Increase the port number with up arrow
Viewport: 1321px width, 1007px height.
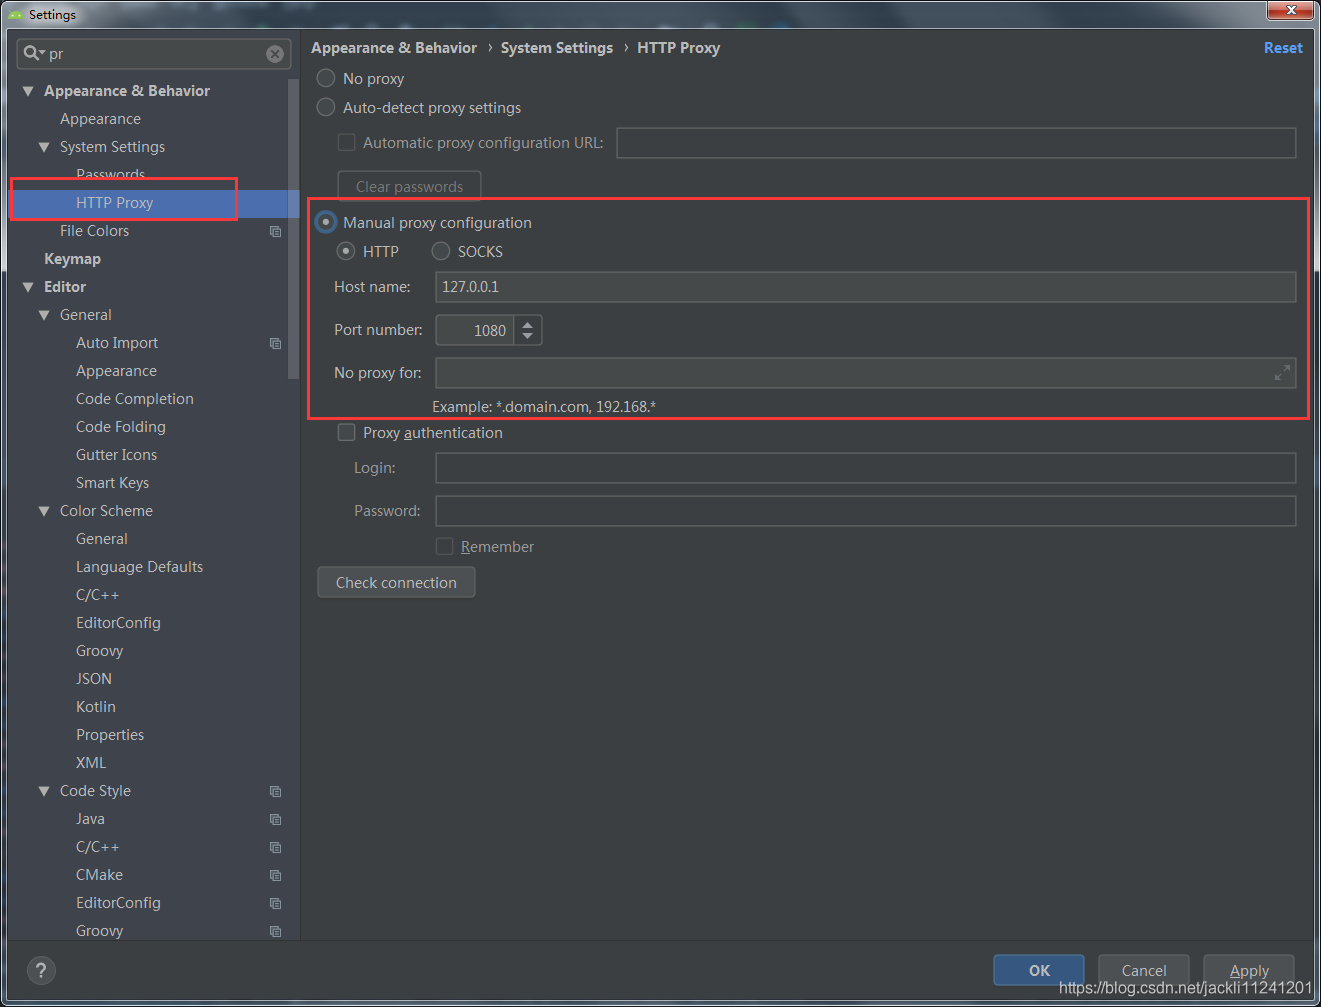coord(528,323)
